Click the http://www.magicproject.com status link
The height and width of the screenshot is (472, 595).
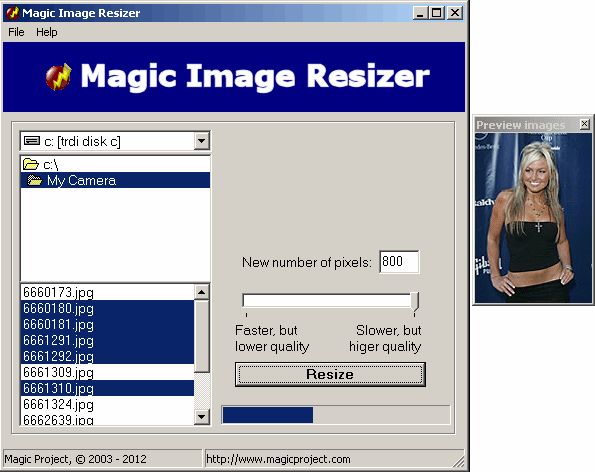point(278,459)
